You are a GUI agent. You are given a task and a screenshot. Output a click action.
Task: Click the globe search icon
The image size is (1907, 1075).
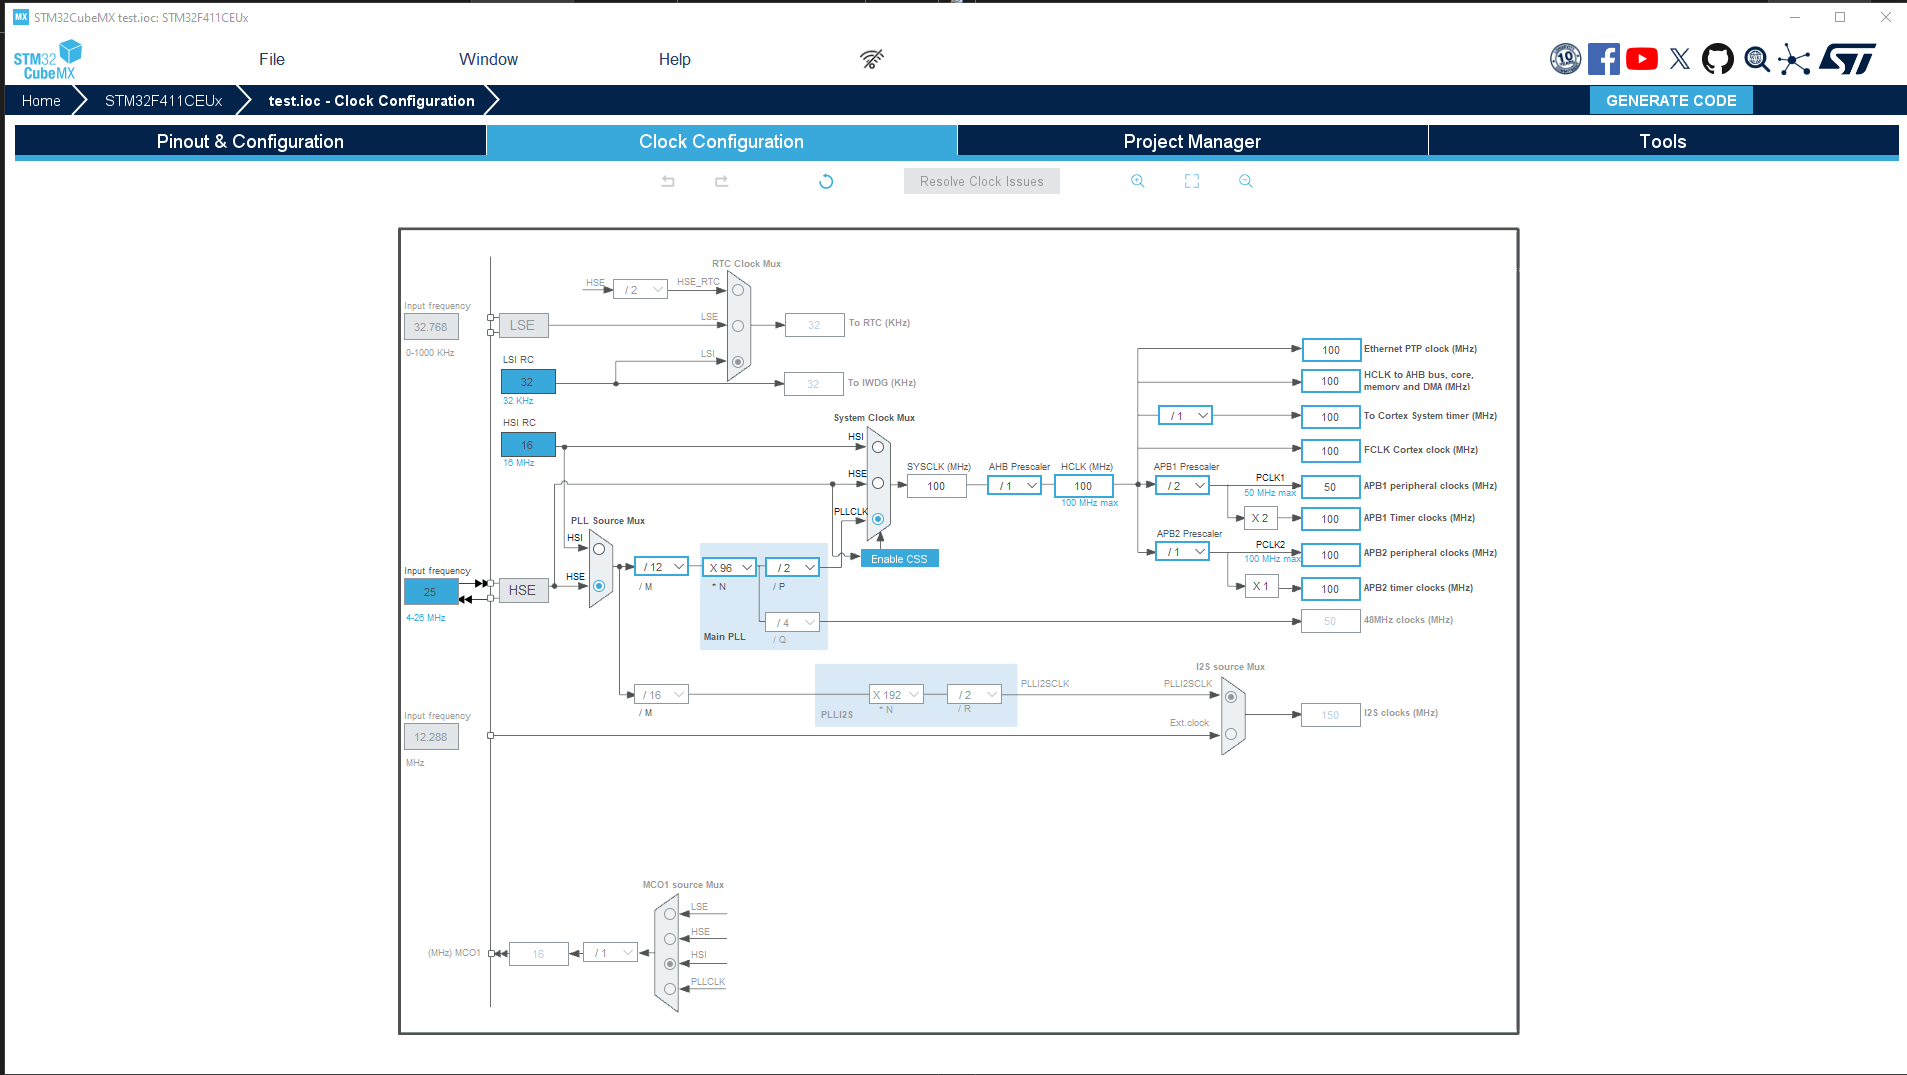point(1756,59)
